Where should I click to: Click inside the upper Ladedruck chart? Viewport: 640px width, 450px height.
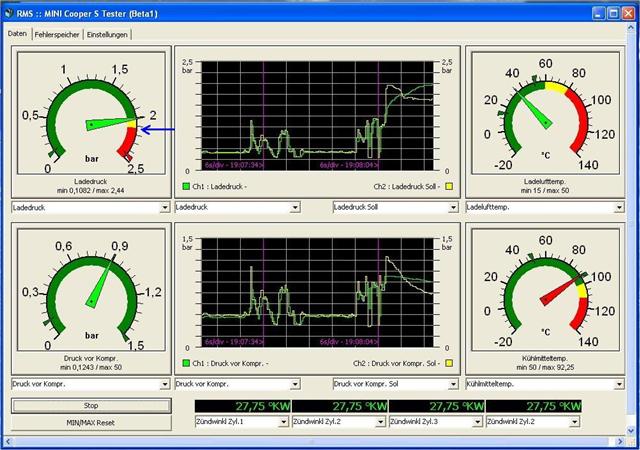click(x=316, y=115)
